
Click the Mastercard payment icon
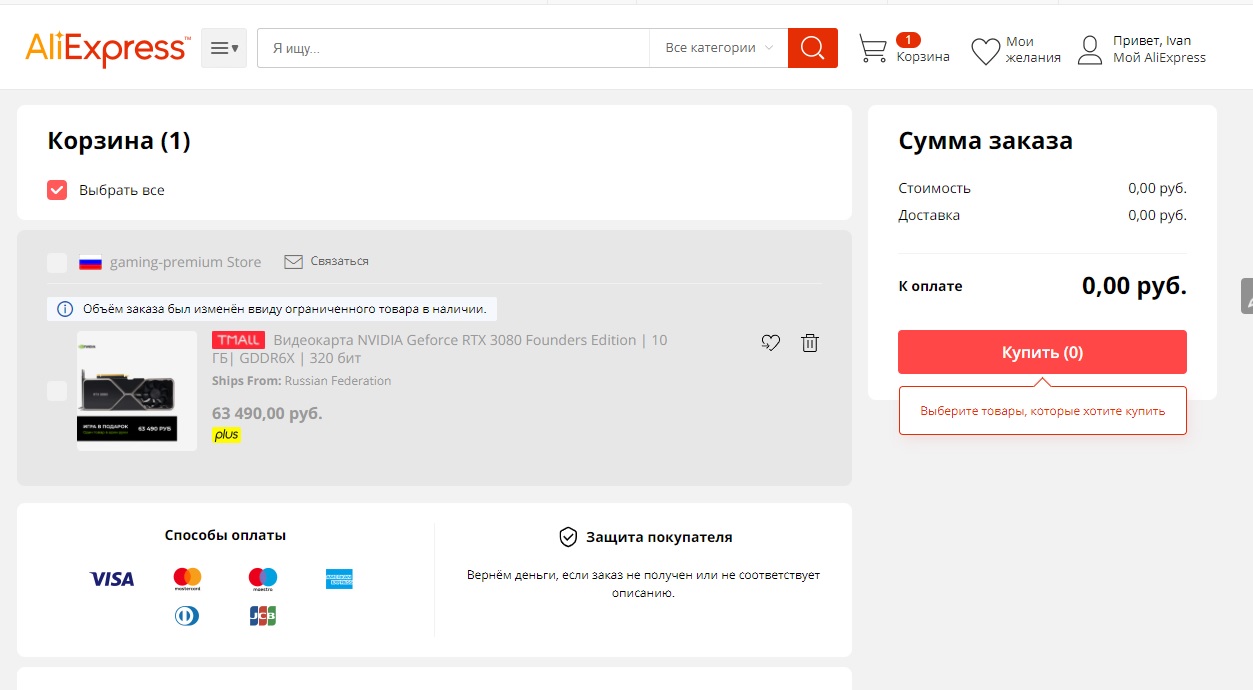[x=187, y=579]
